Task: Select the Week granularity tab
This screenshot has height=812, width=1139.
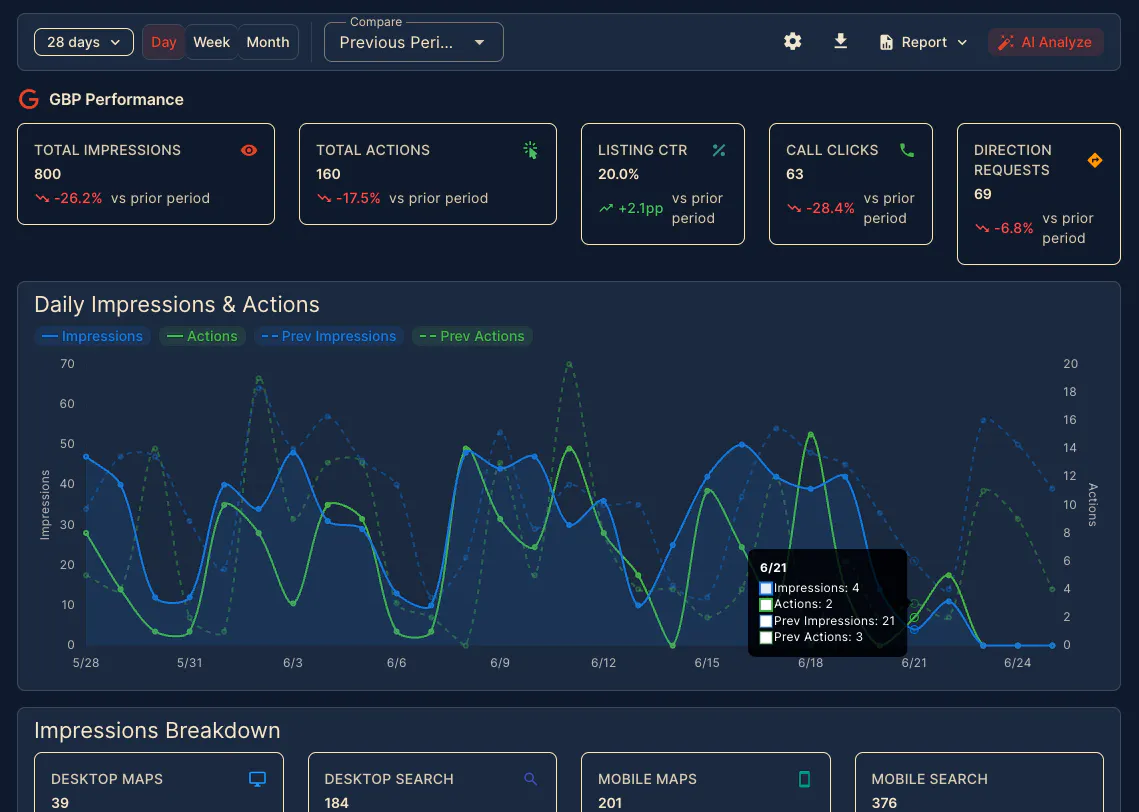Action: pyautogui.click(x=211, y=42)
